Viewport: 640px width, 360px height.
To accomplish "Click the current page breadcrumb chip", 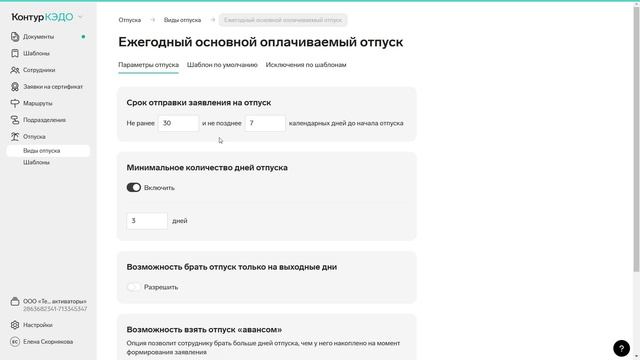I will [x=283, y=20].
